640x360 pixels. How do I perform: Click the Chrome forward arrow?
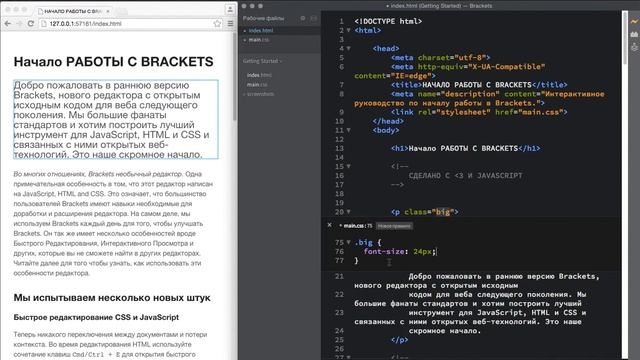pyautogui.click(x=19, y=24)
